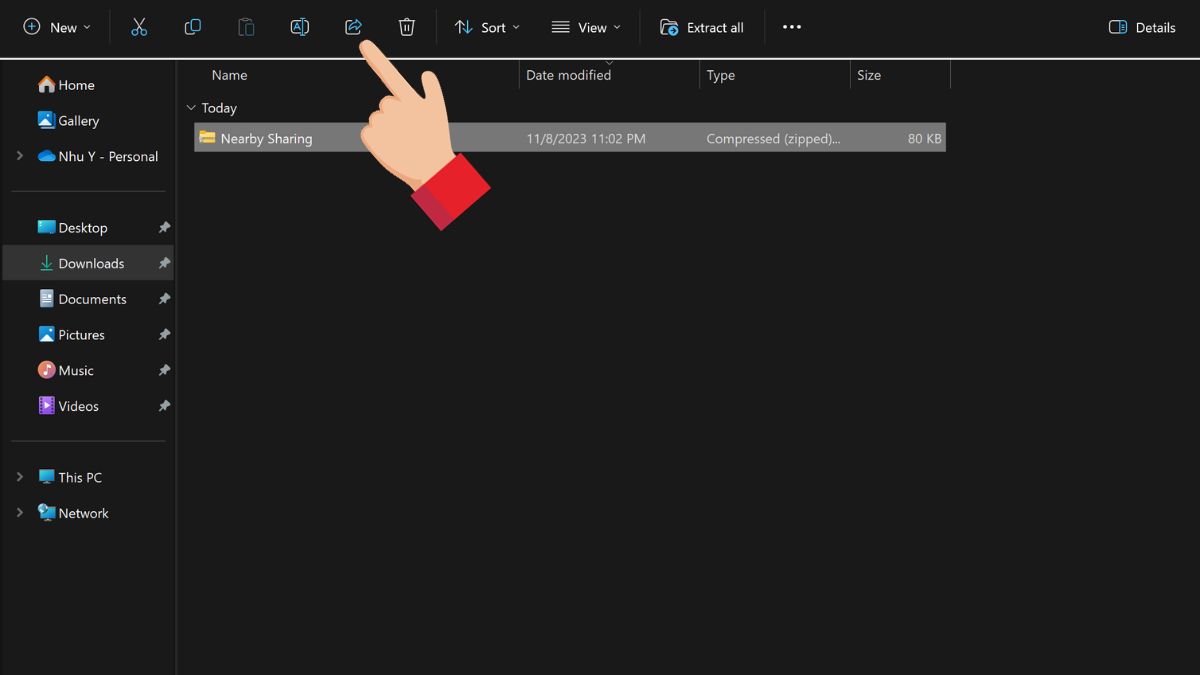Collapse the Today group
Viewport: 1200px width, 675px height.
coord(191,107)
